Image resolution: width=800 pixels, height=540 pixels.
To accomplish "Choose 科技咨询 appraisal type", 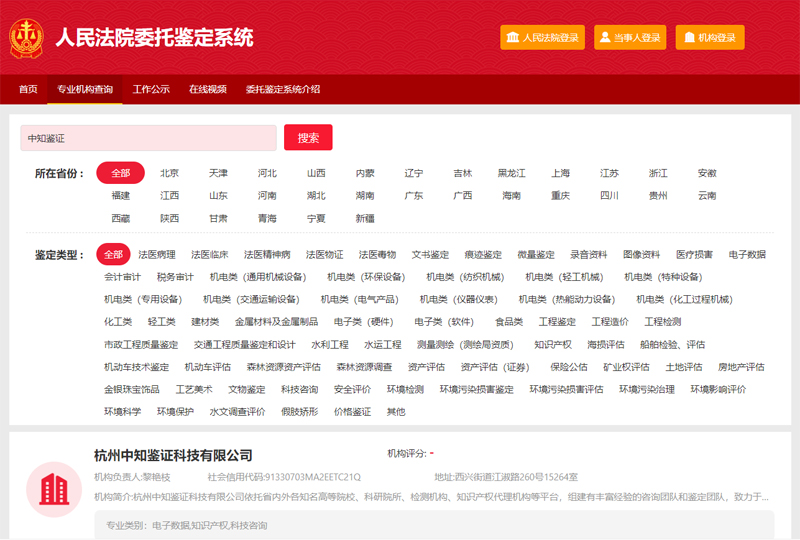I will click(x=299, y=389).
